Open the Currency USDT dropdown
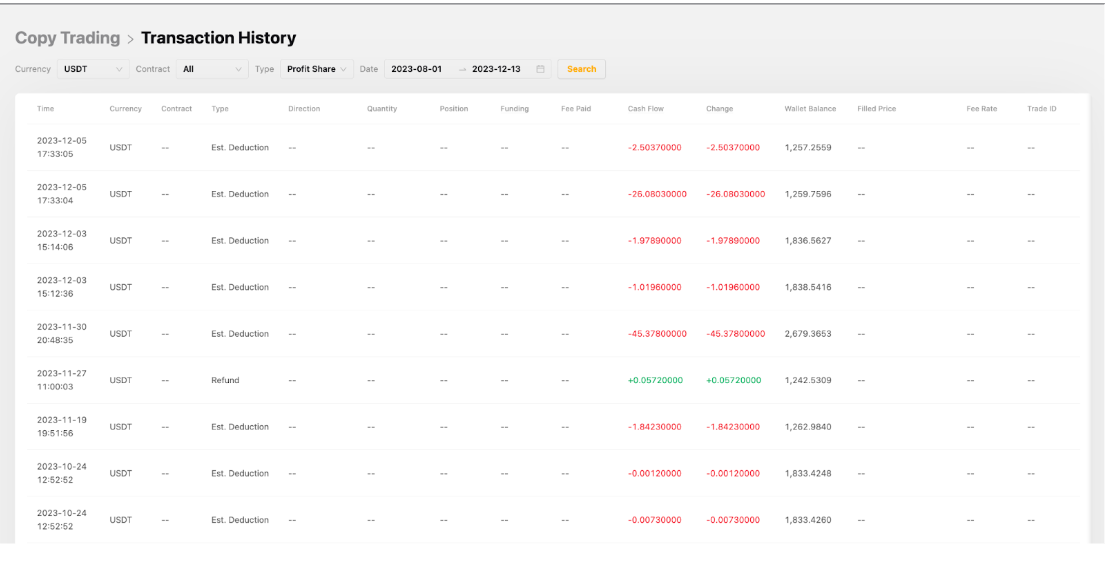 click(92, 69)
